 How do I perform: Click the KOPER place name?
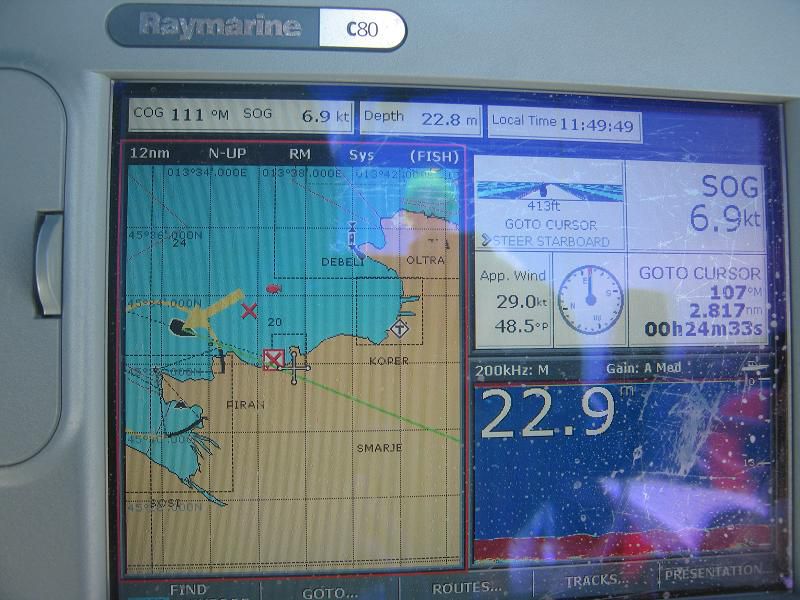(389, 361)
